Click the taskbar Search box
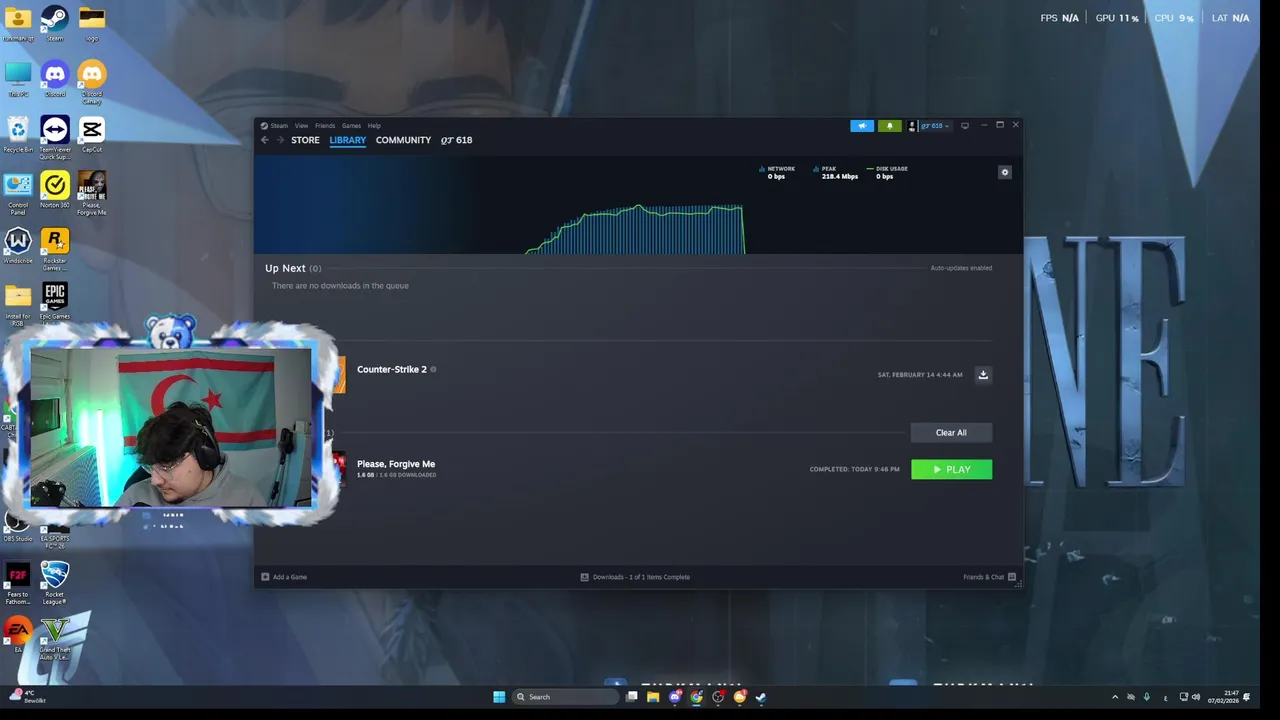Screen dimensions: 1280x720 pyautogui.click(x=565, y=697)
